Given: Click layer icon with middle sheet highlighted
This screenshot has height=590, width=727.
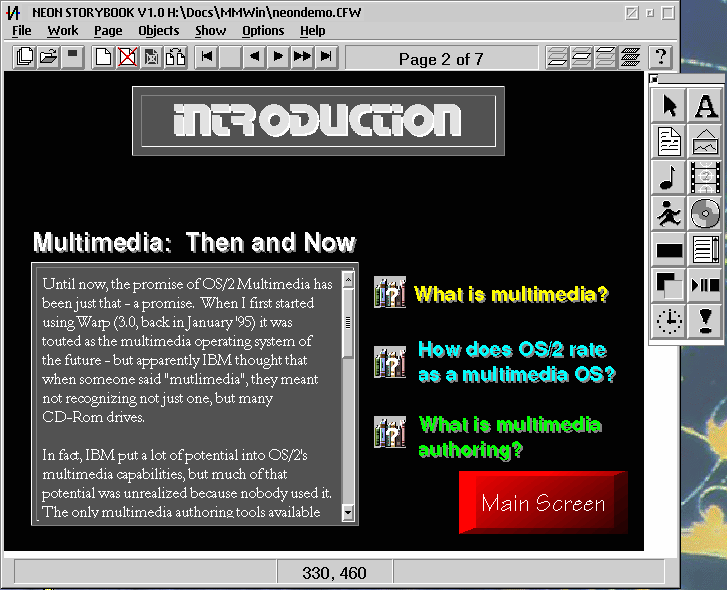Looking at the screenshot, I should (x=581, y=57).
